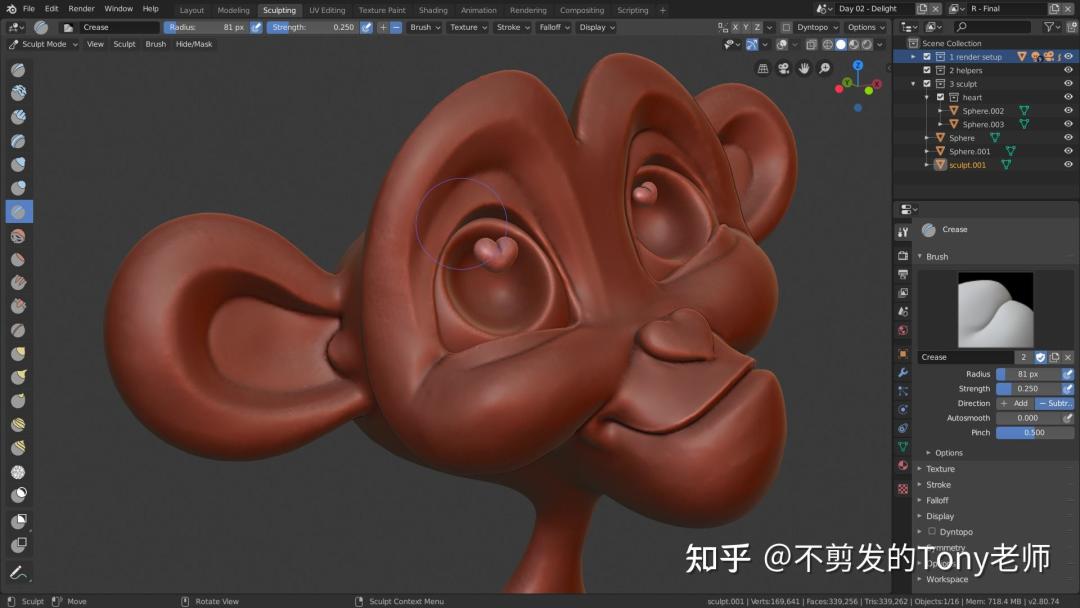Select the Fill brush tool
1080x608 pixels.
(x=19, y=283)
